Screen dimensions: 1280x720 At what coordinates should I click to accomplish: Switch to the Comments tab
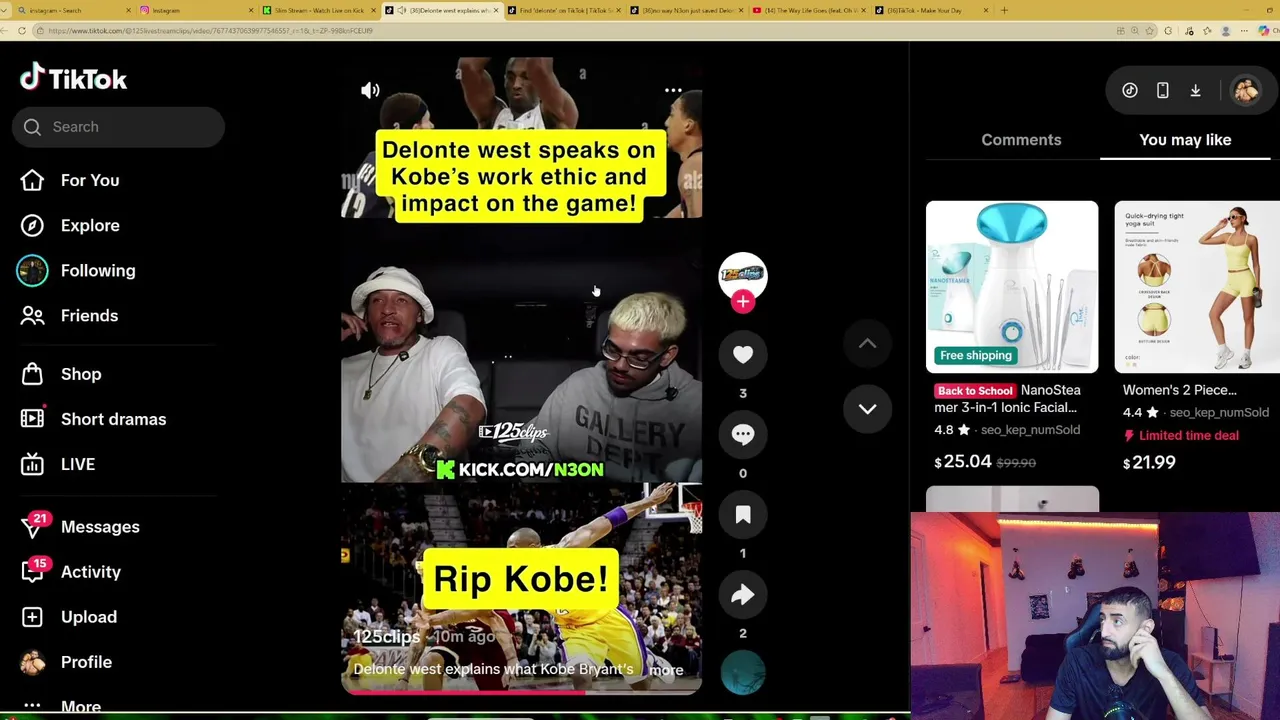tap(1021, 140)
